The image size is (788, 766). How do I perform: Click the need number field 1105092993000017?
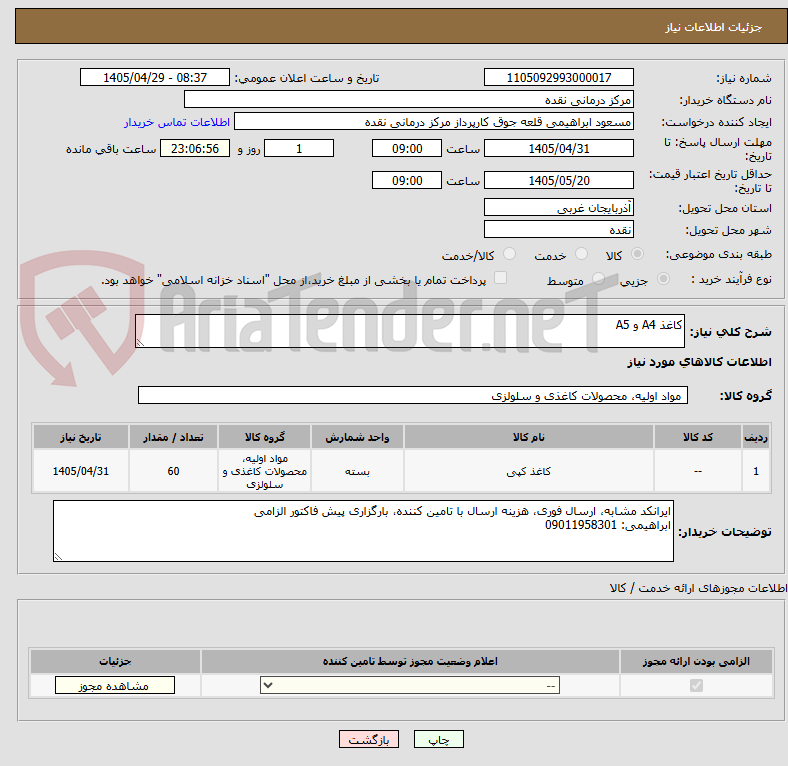pos(558,77)
